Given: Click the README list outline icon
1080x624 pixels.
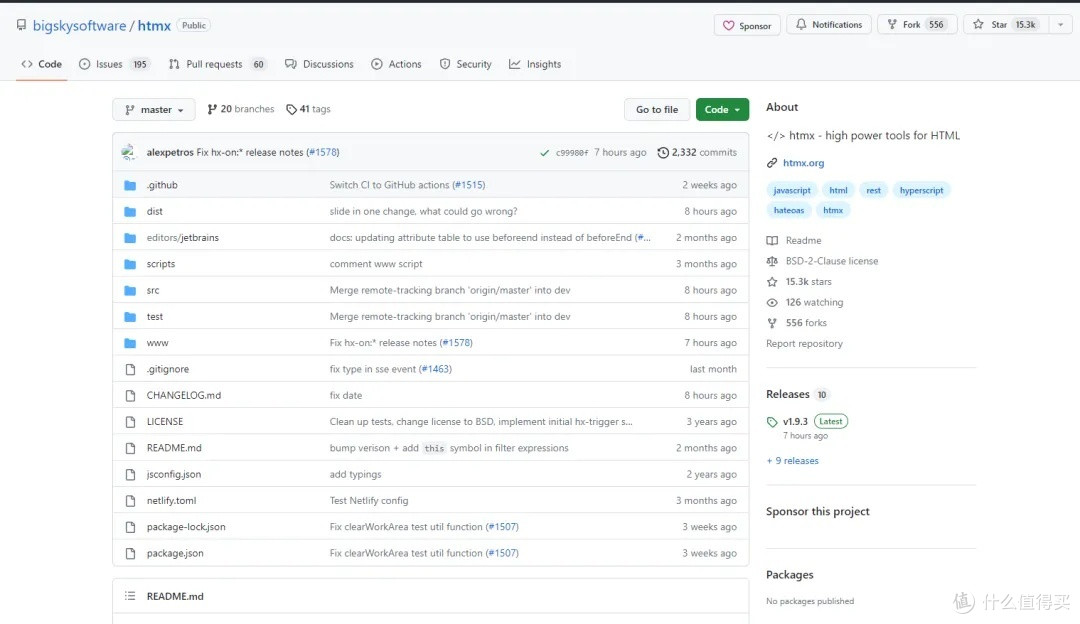Looking at the screenshot, I should pos(129,596).
